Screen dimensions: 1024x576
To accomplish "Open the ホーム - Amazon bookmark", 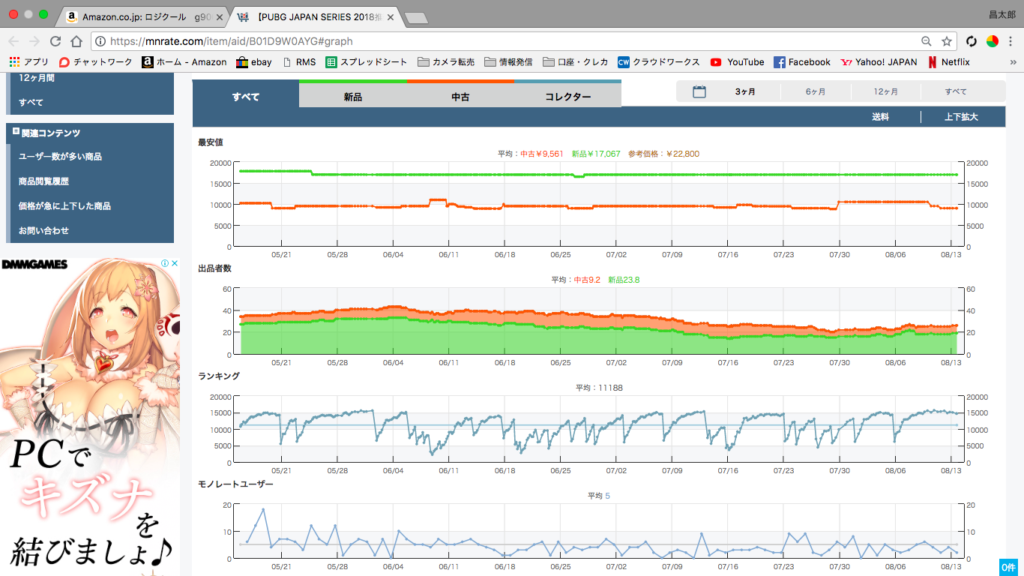I will pyautogui.click(x=184, y=62).
